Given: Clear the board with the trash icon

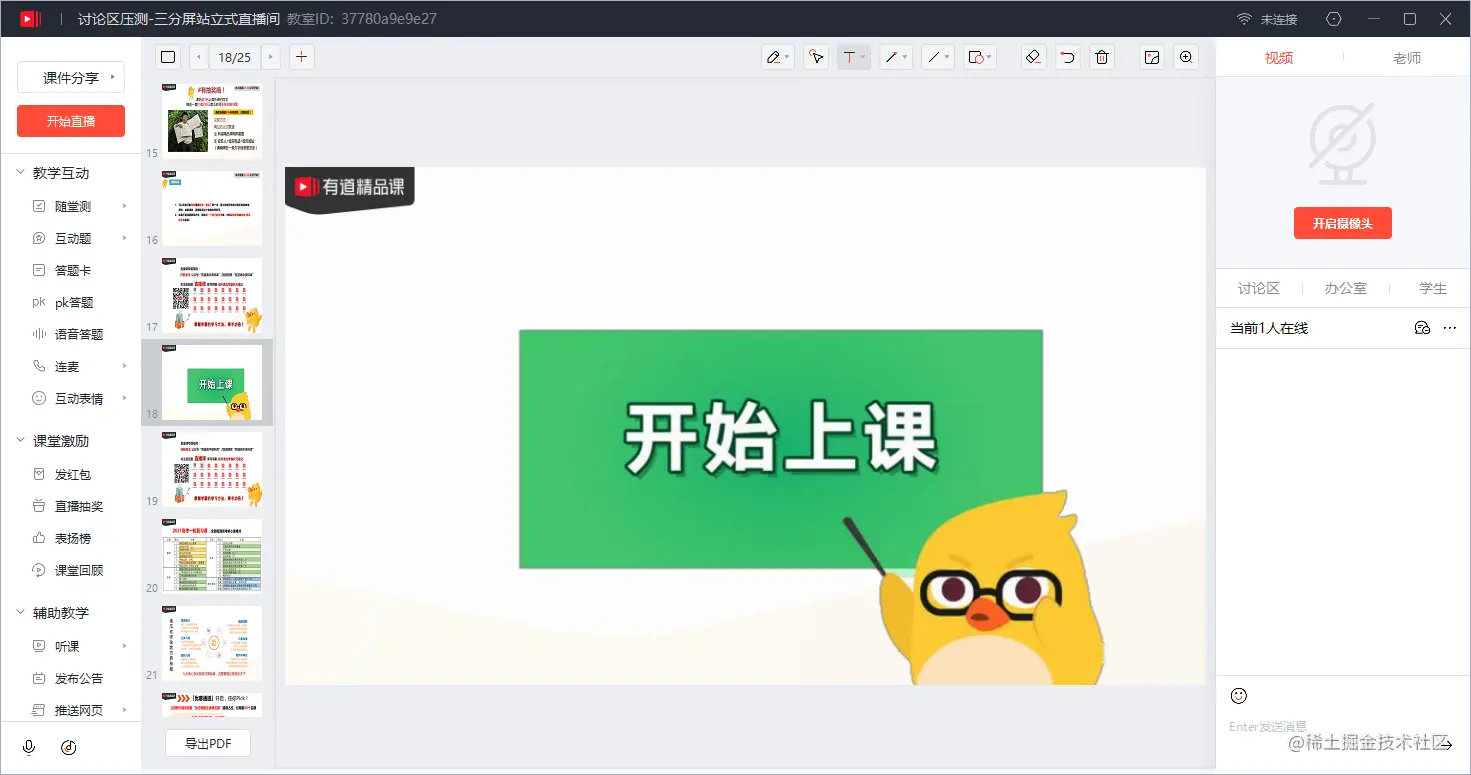Looking at the screenshot, I should 1101,57.
